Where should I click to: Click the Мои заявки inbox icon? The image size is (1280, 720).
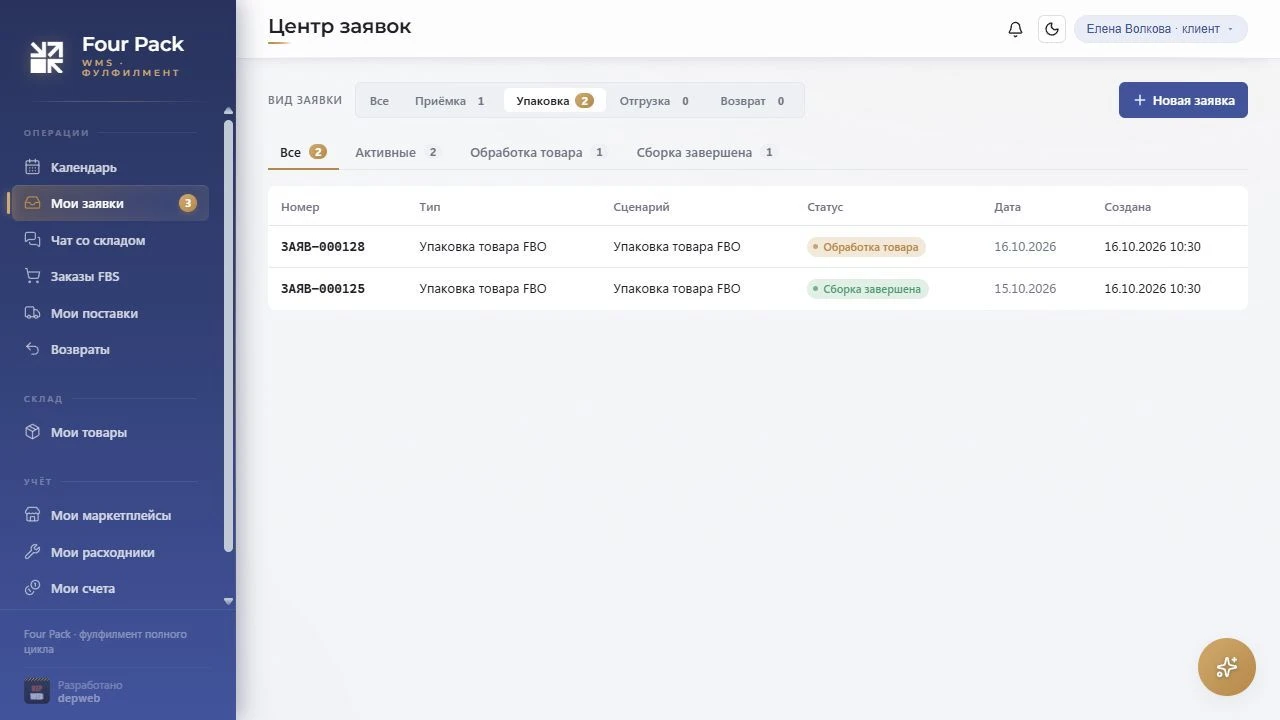click(x=33, y=203)
